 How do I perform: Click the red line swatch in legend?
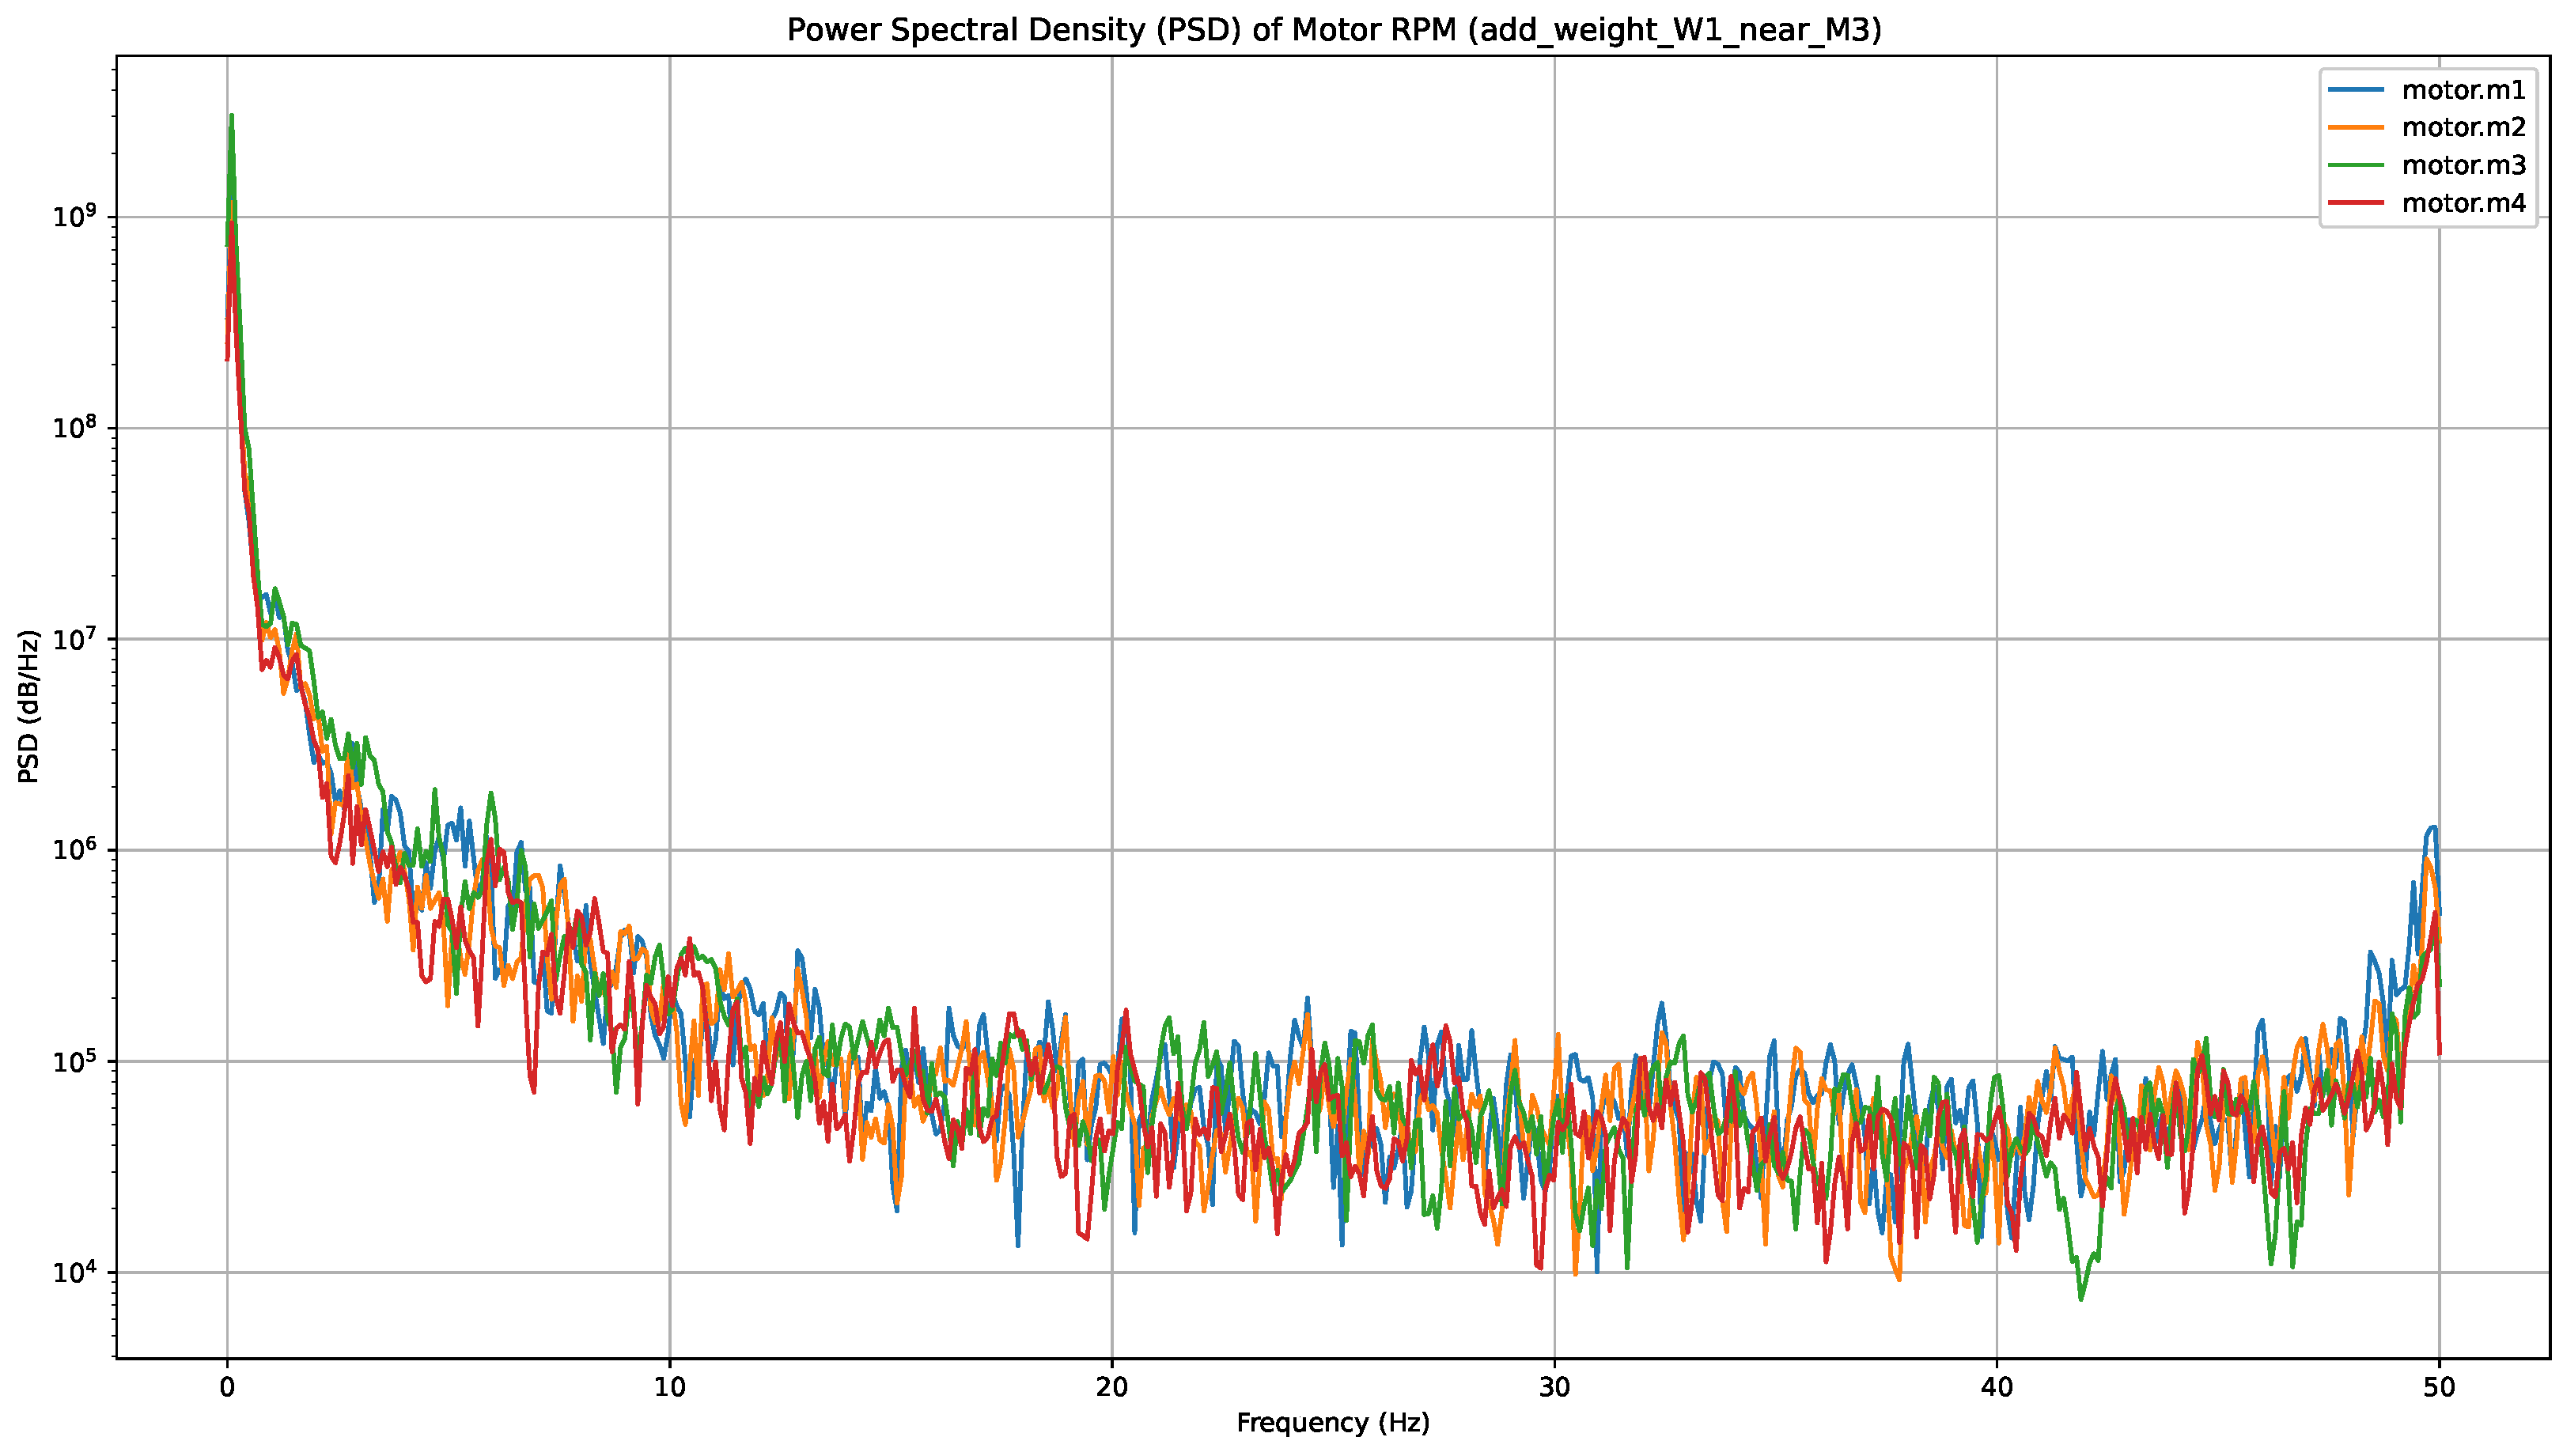tap(2355, 203)
